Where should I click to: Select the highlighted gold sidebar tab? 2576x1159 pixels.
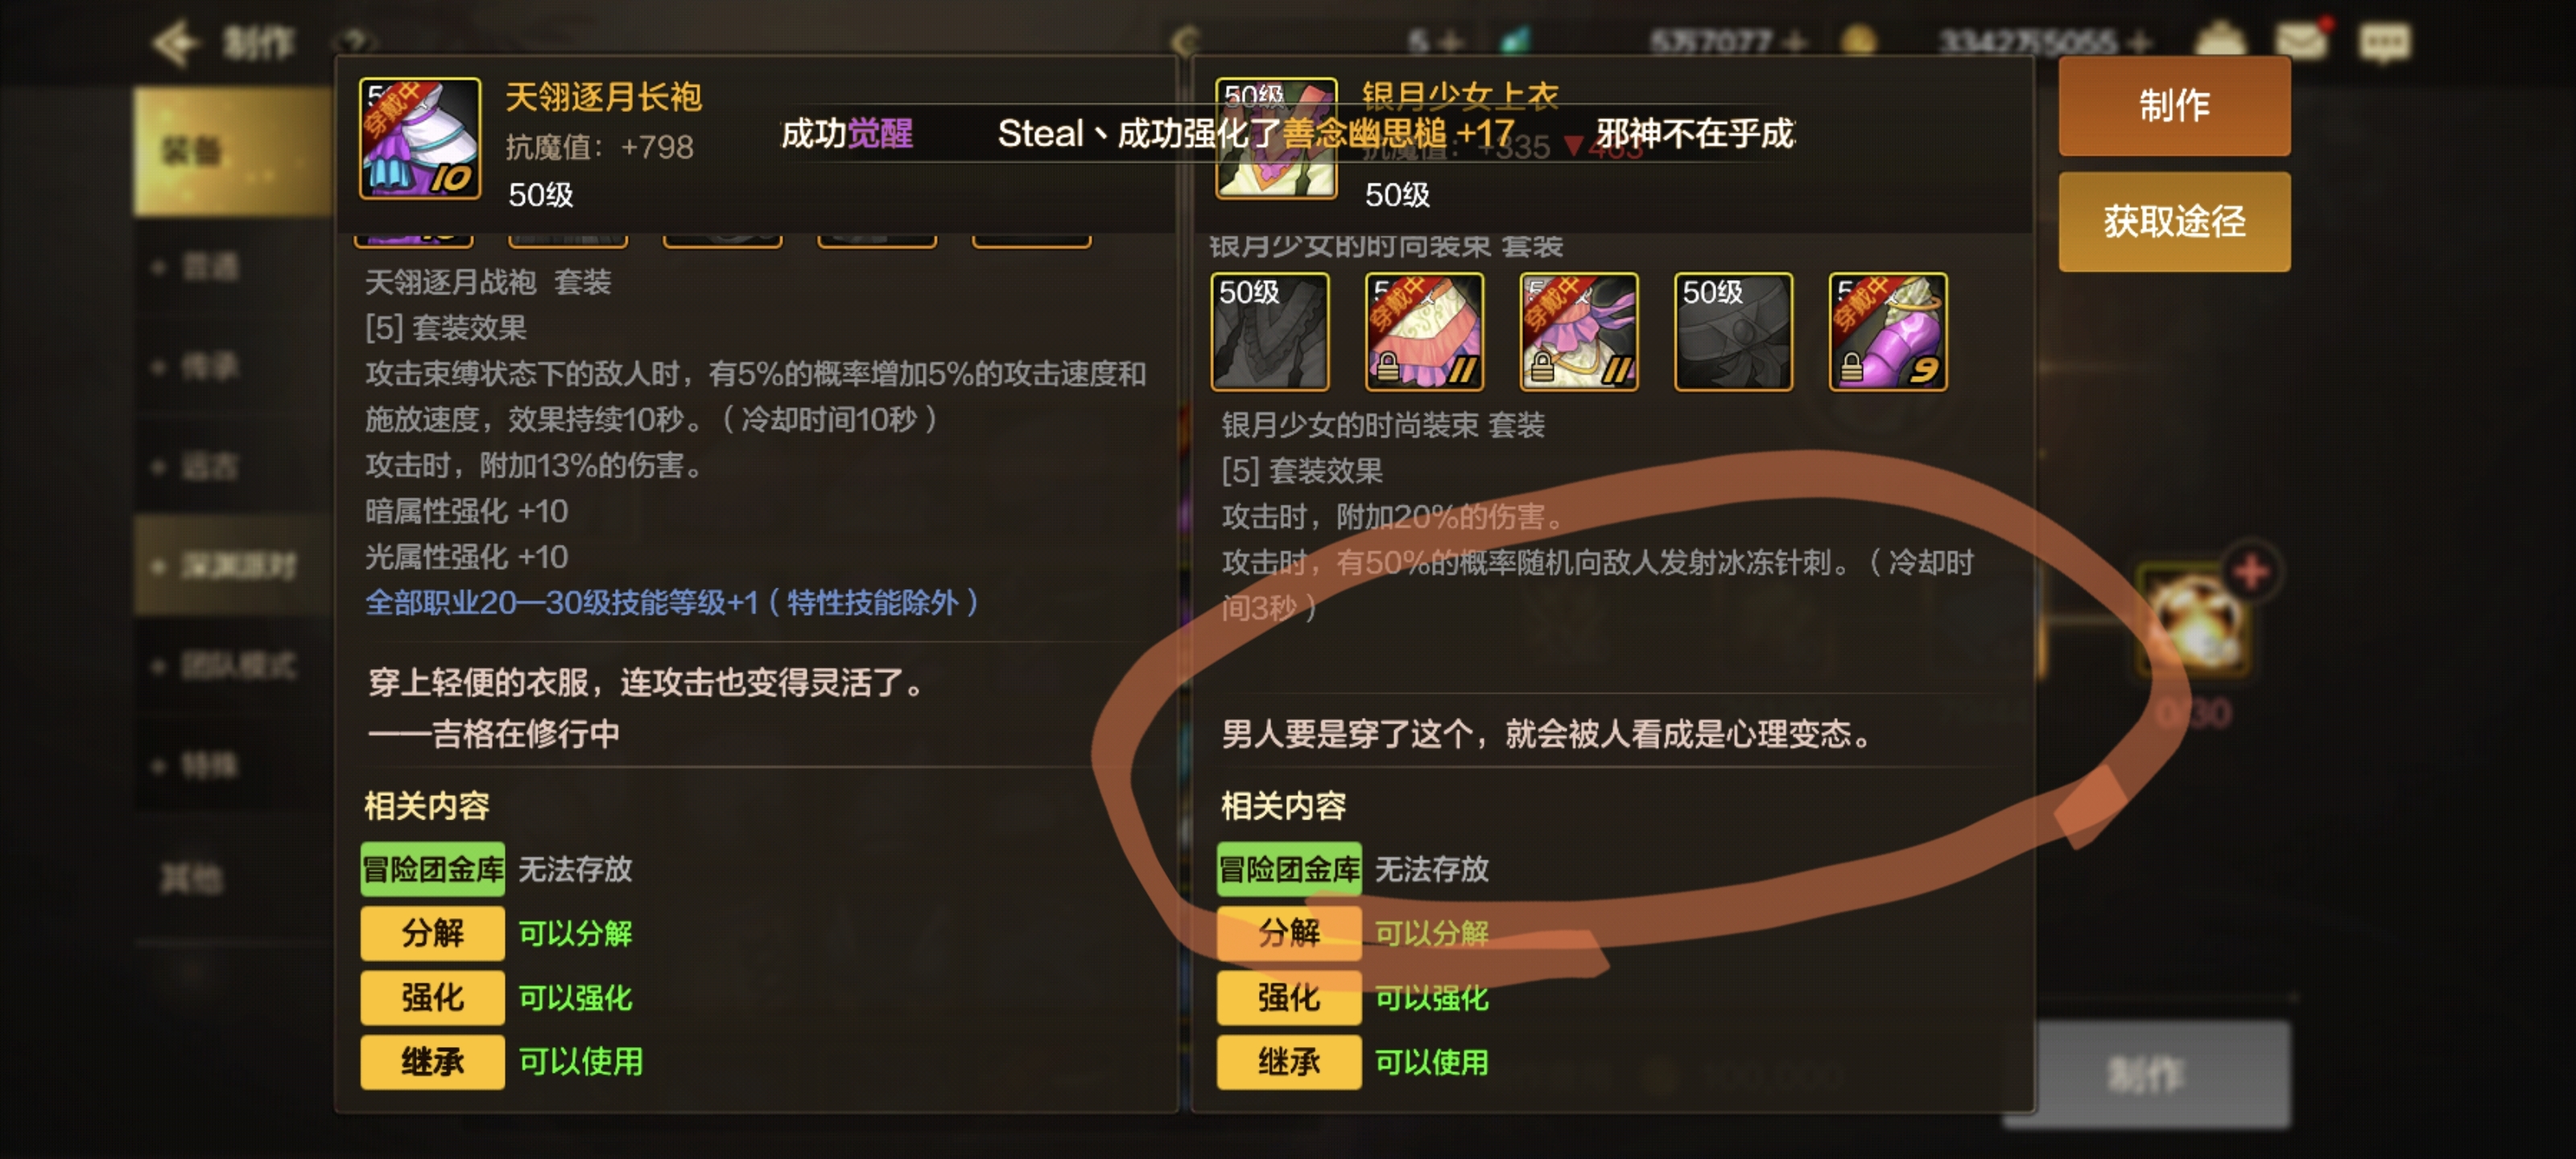point(233,151)
